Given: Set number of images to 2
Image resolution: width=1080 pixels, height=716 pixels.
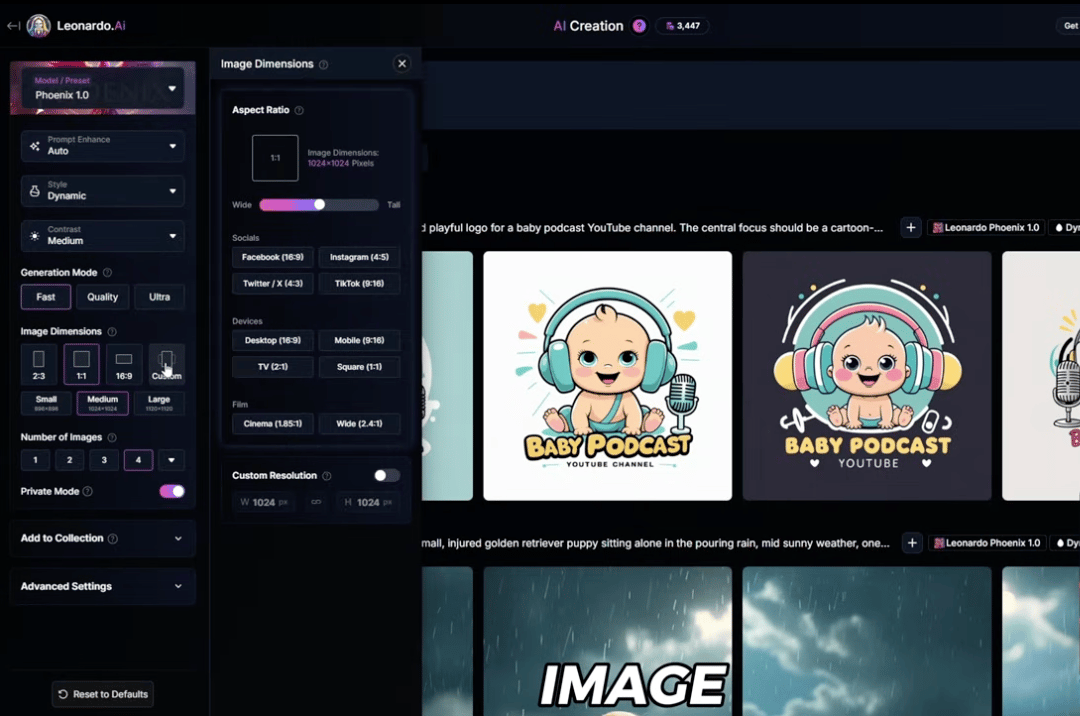Looking at the screenshot, I should [70, 460].
